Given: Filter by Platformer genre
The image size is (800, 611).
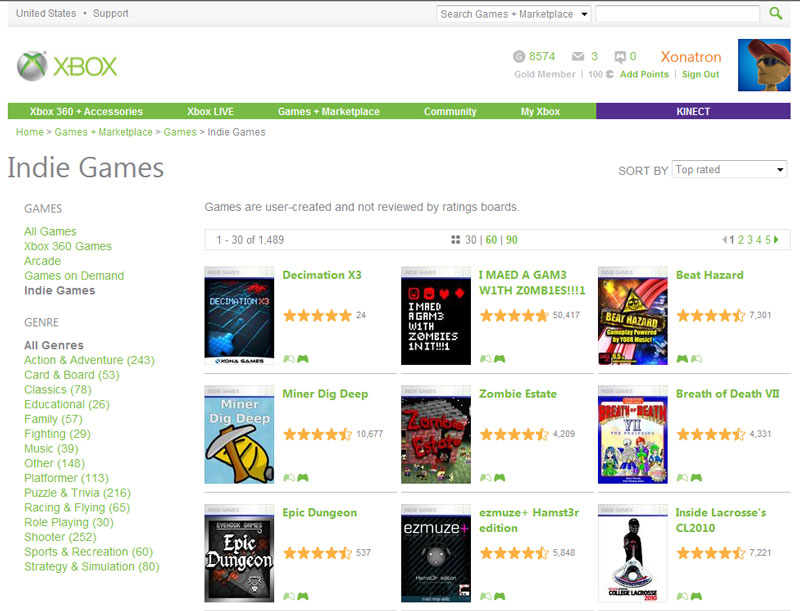Looking at the screenshot, I should 66,478.
